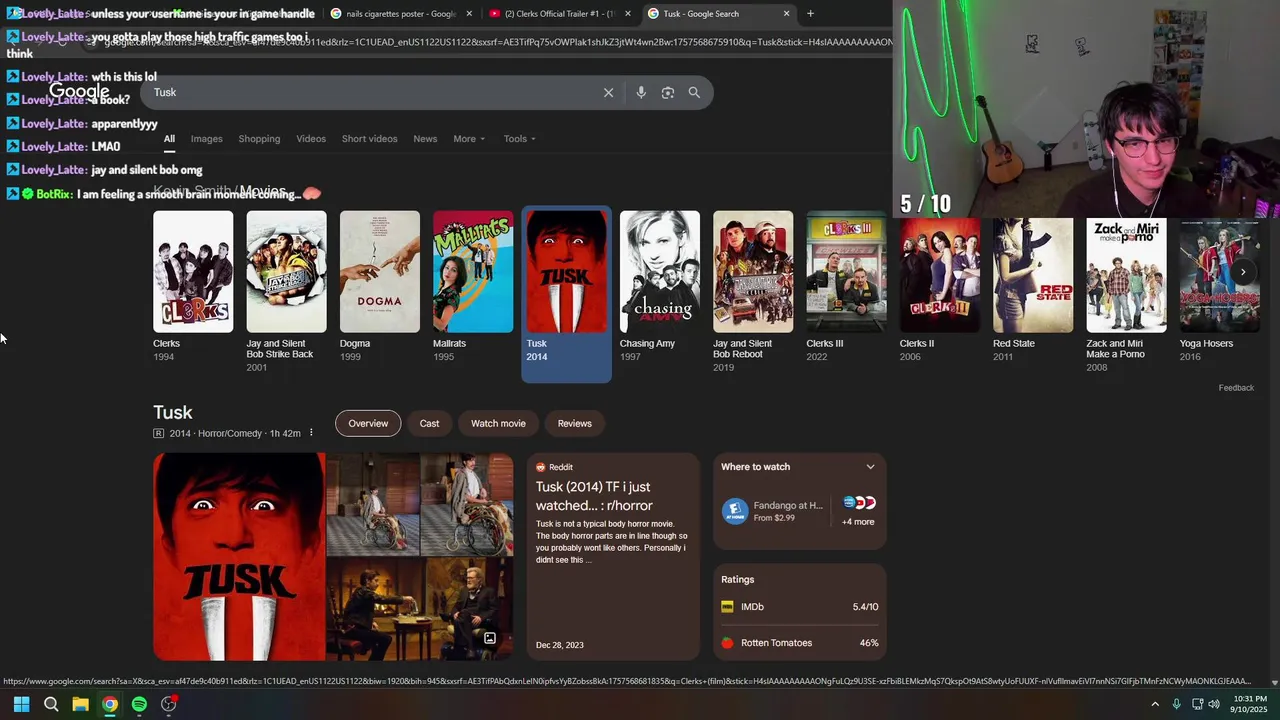Open the taskbar clock showing 10:31 PM
Screen dimensions: 1280x720
pyautogui.click(x=1251, y=704)
